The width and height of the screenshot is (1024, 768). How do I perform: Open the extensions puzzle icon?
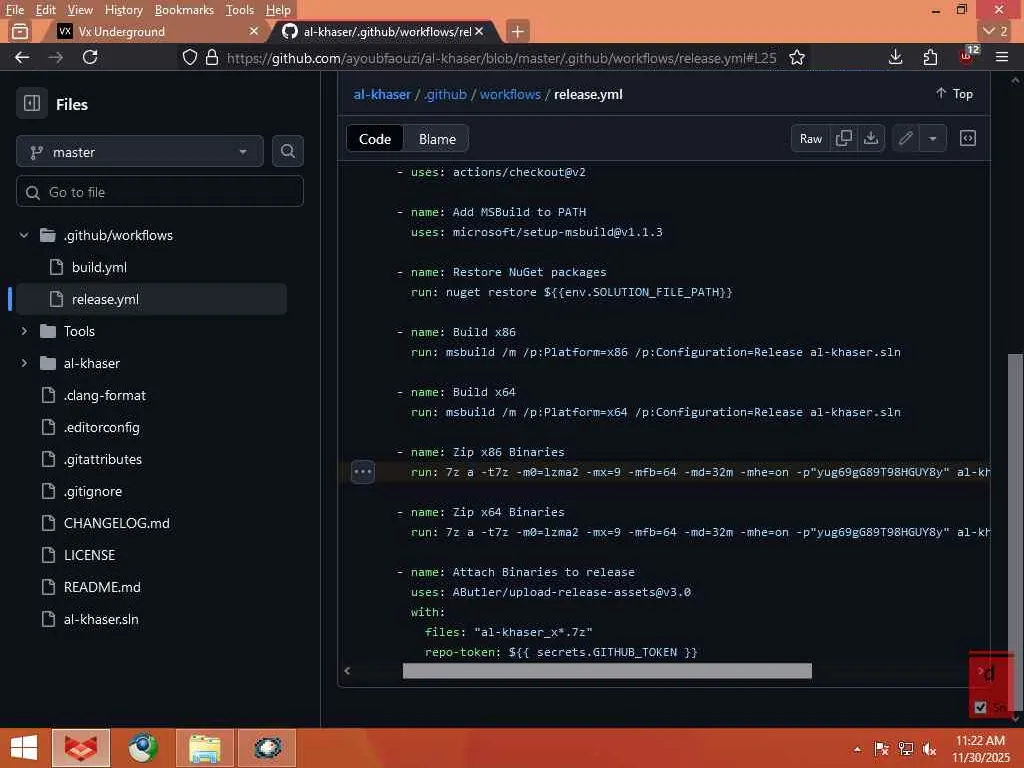931,57
